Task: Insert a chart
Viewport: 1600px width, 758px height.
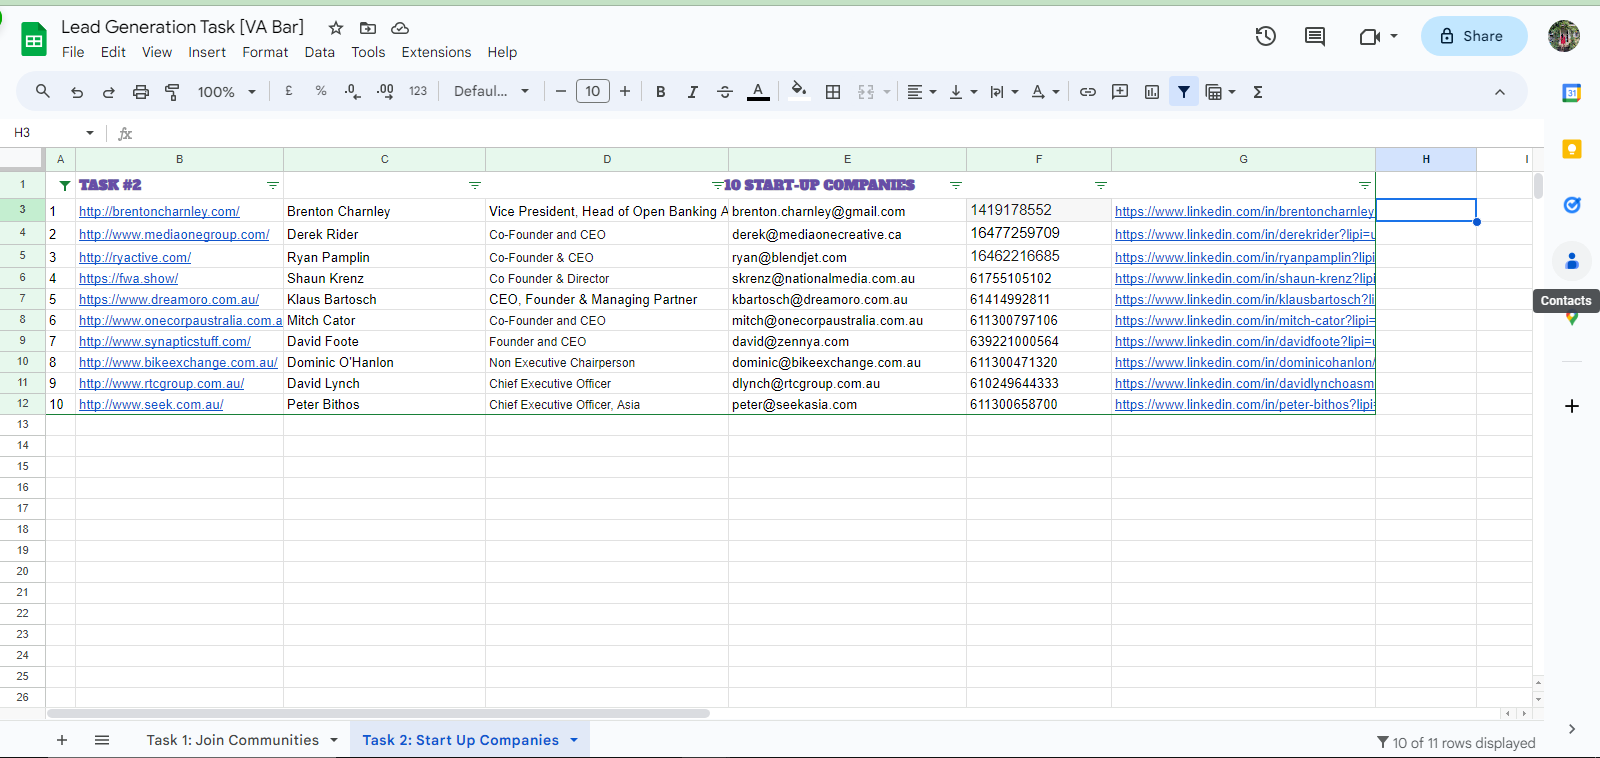Action: tap(1152, 92)
